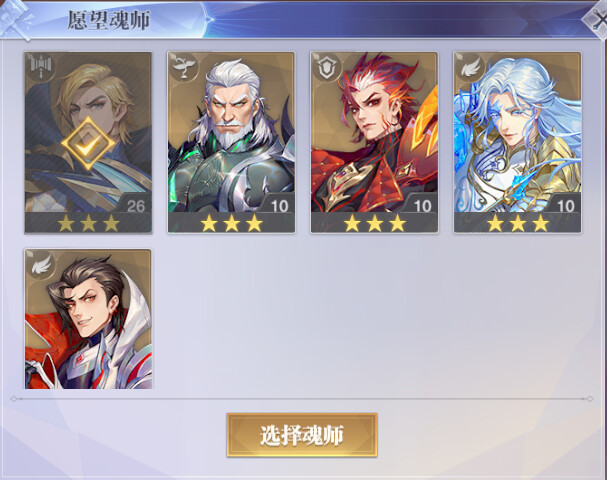Click the wing class icon on dark-haired hero
The width and height of the screenshot is (607, 480).
[x=41, y=264]
